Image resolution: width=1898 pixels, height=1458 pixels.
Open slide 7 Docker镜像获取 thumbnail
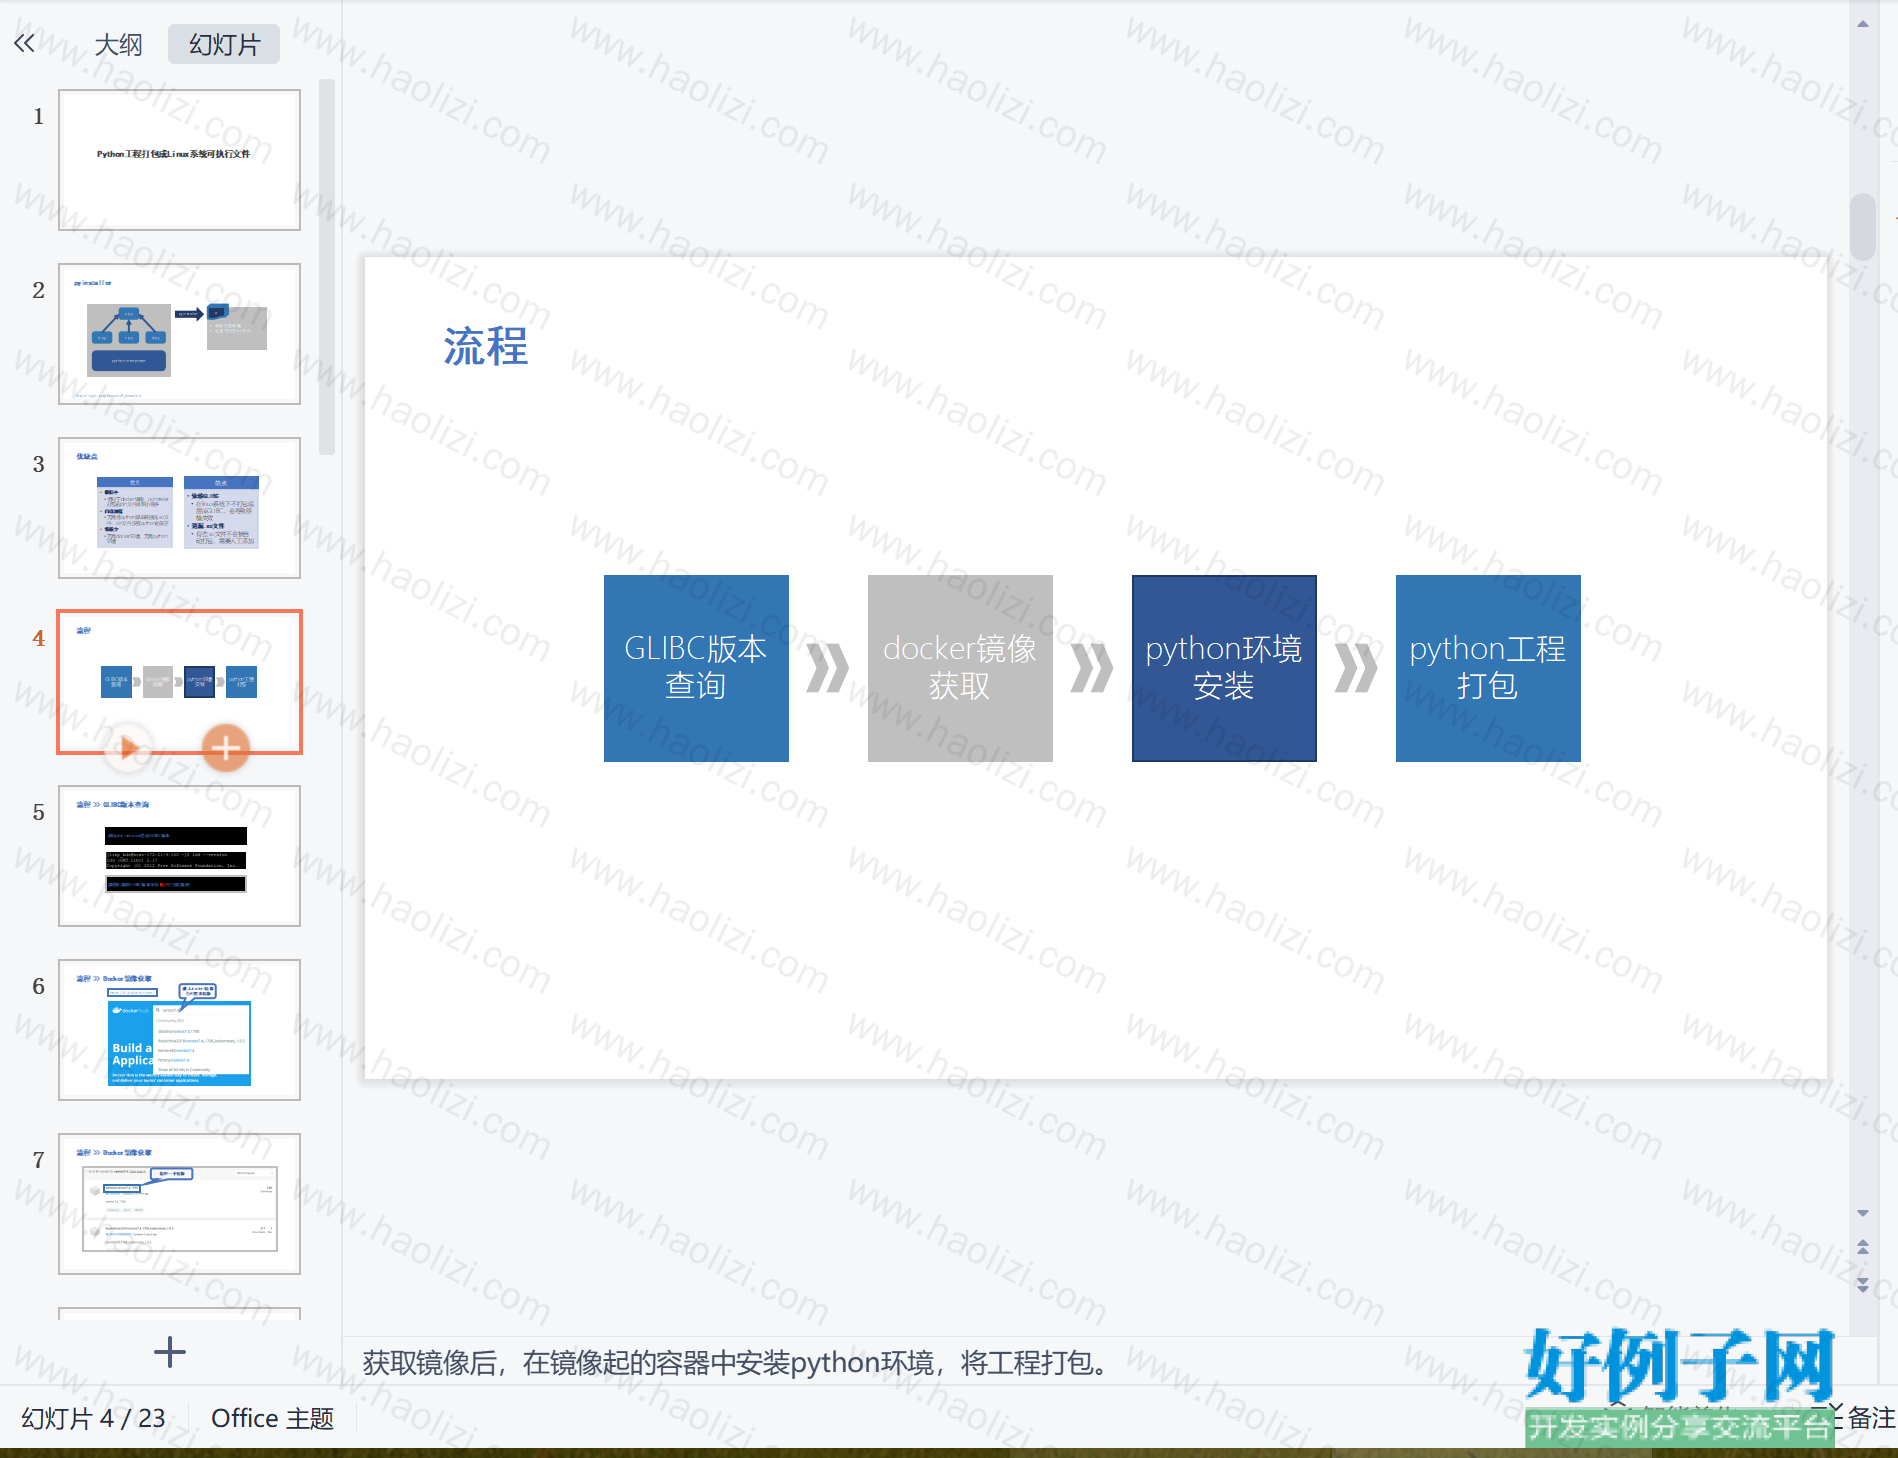180,1204
